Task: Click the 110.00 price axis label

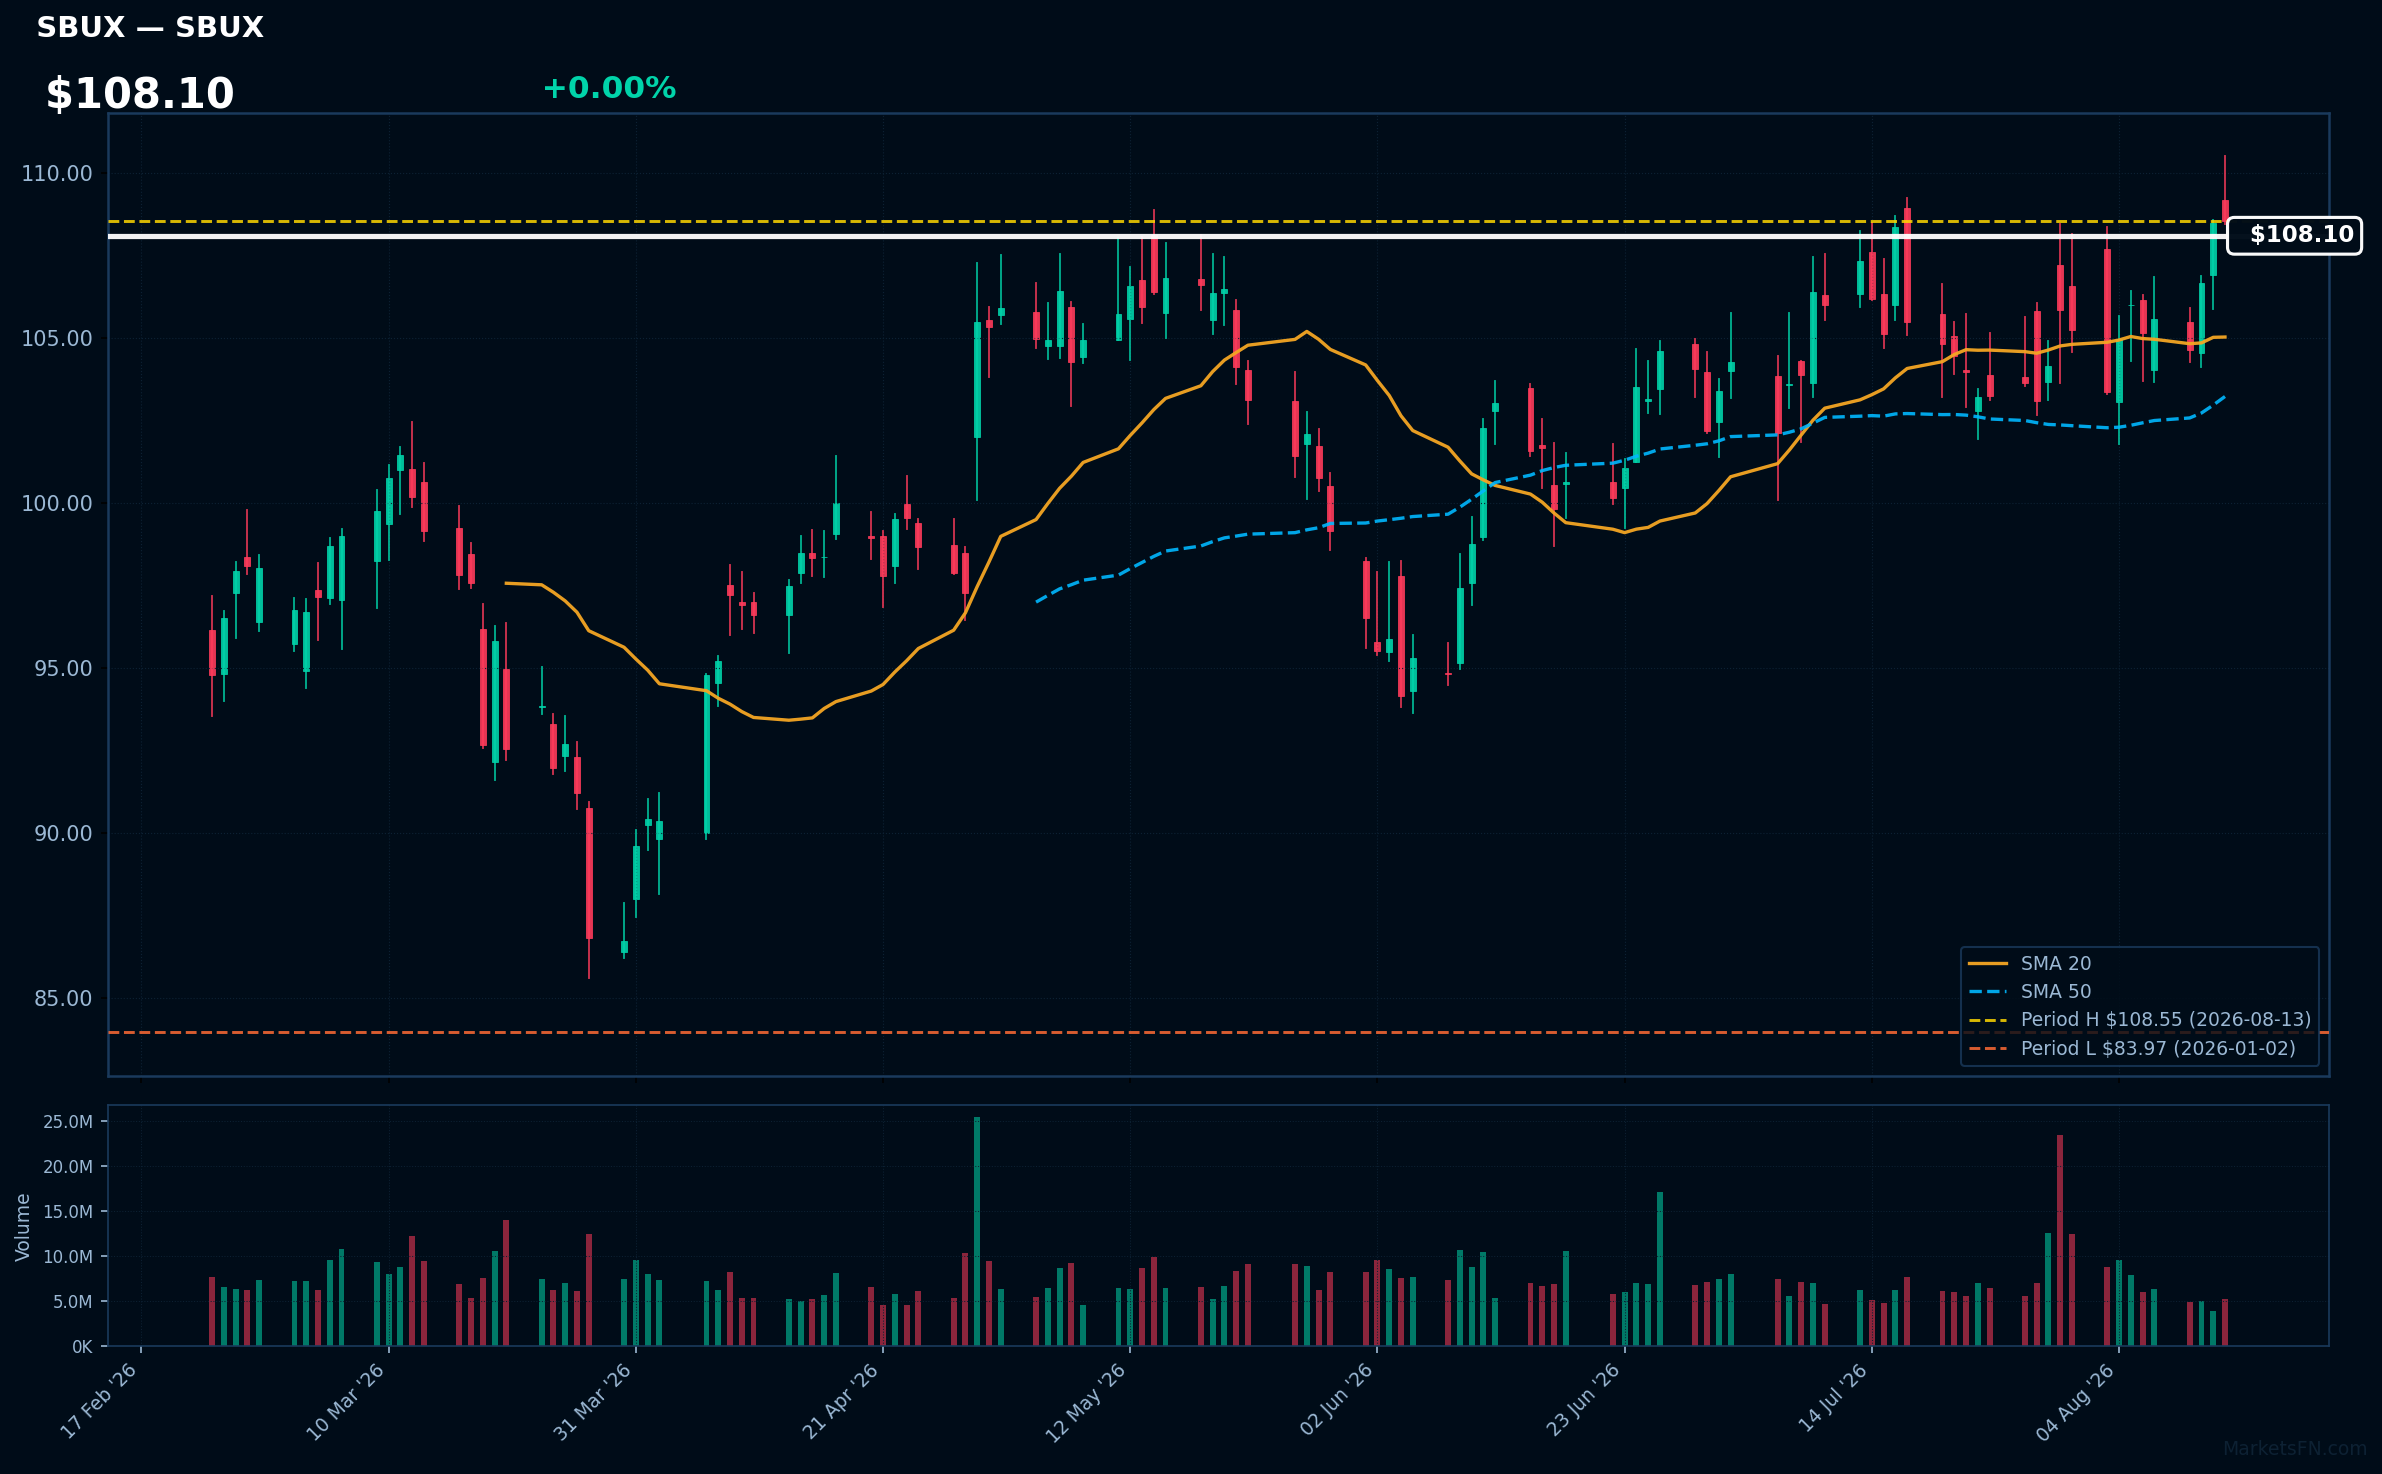Action: click(57, 174)
